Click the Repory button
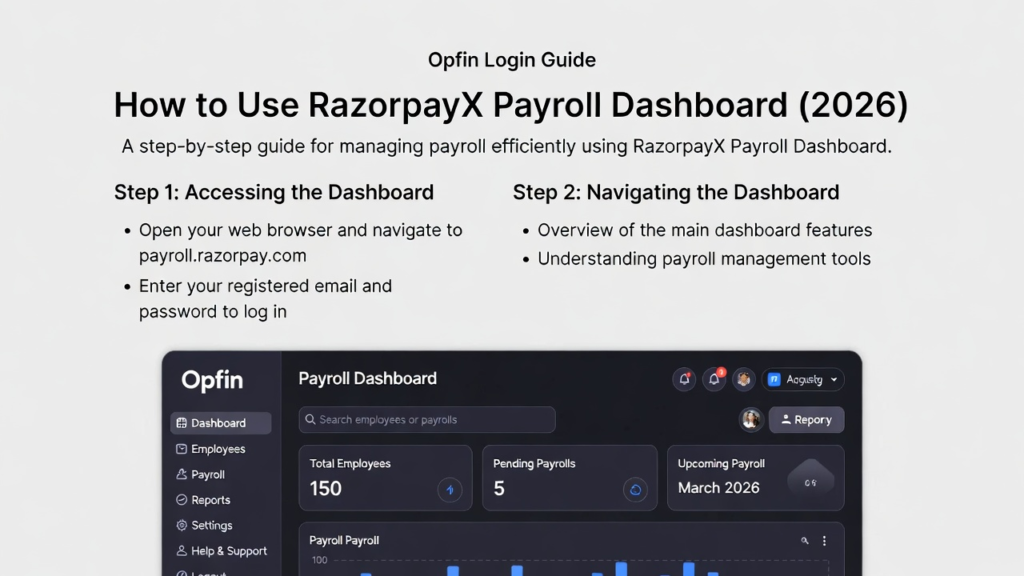This screenshot has width=1024, height=576. [806, 420]
